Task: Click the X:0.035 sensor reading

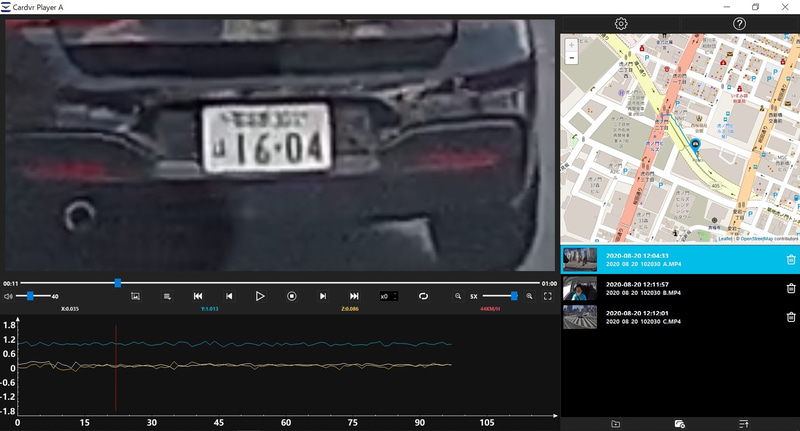Action: (70, 309)
